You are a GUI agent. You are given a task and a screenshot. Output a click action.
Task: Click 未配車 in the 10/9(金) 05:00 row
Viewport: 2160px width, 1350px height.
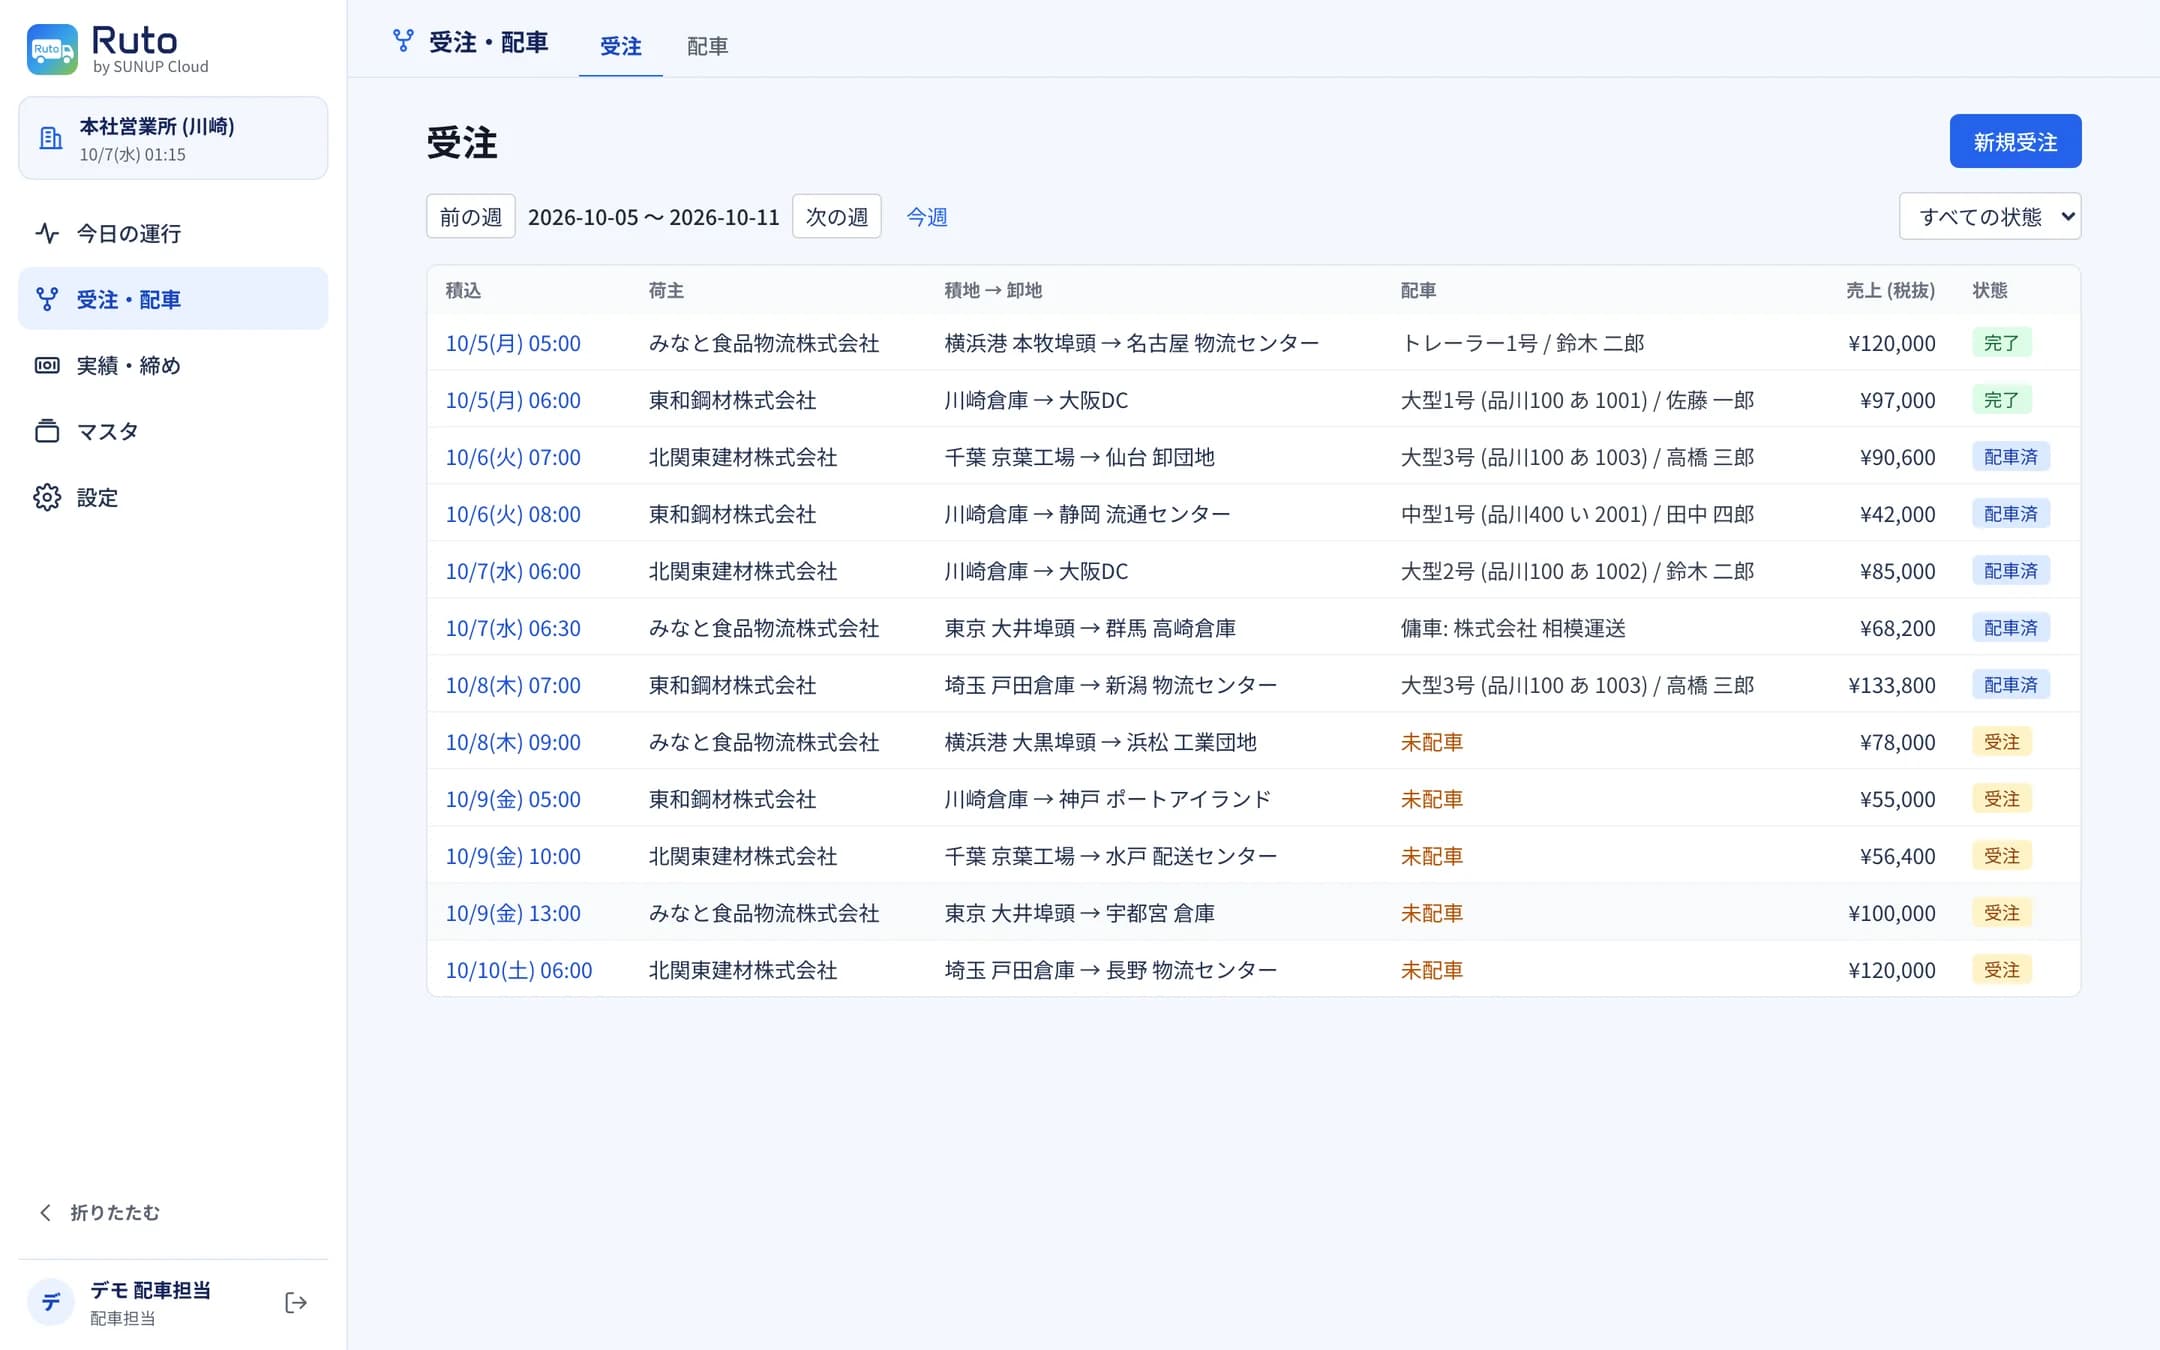click(x=1432, y=799)
